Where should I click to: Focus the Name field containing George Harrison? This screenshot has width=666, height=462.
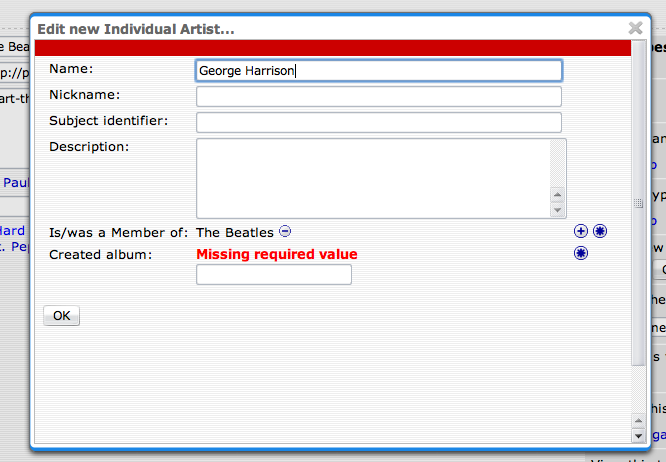(379, 70)
